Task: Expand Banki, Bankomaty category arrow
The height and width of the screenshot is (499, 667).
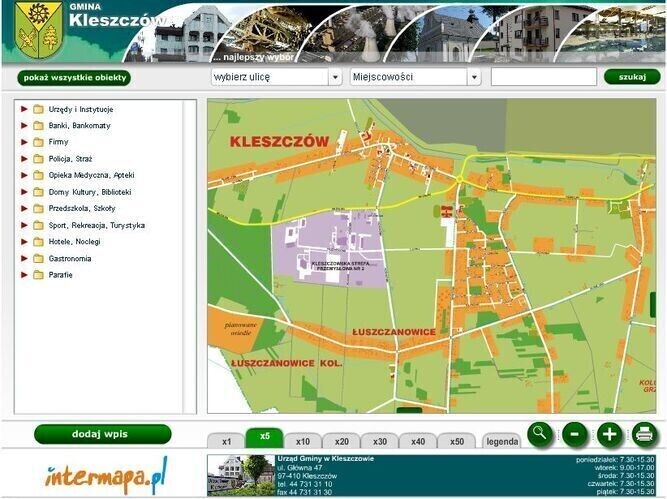Action: coord(24,125)
